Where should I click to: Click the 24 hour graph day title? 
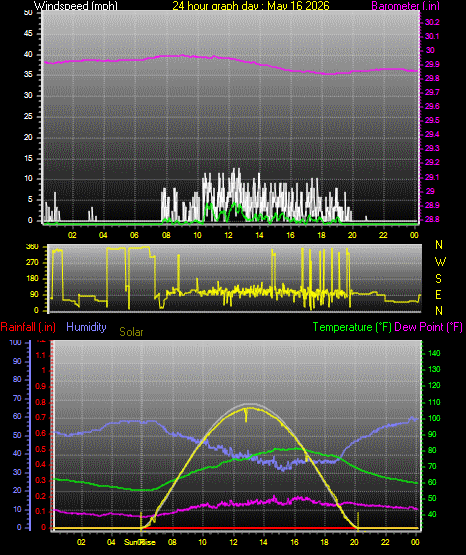tap(251, 5)
